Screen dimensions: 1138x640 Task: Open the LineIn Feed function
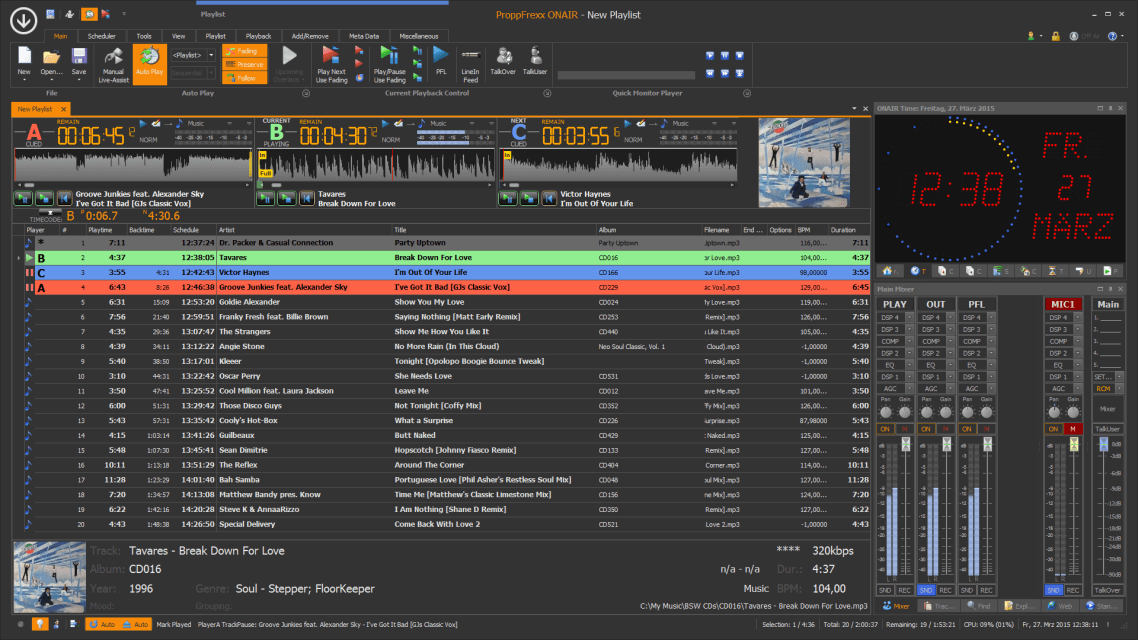tap(470, 62)
